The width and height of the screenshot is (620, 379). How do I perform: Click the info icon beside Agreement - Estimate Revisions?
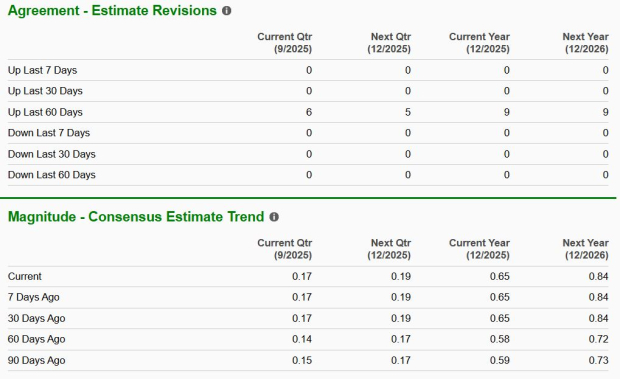[x=227, y=11]
